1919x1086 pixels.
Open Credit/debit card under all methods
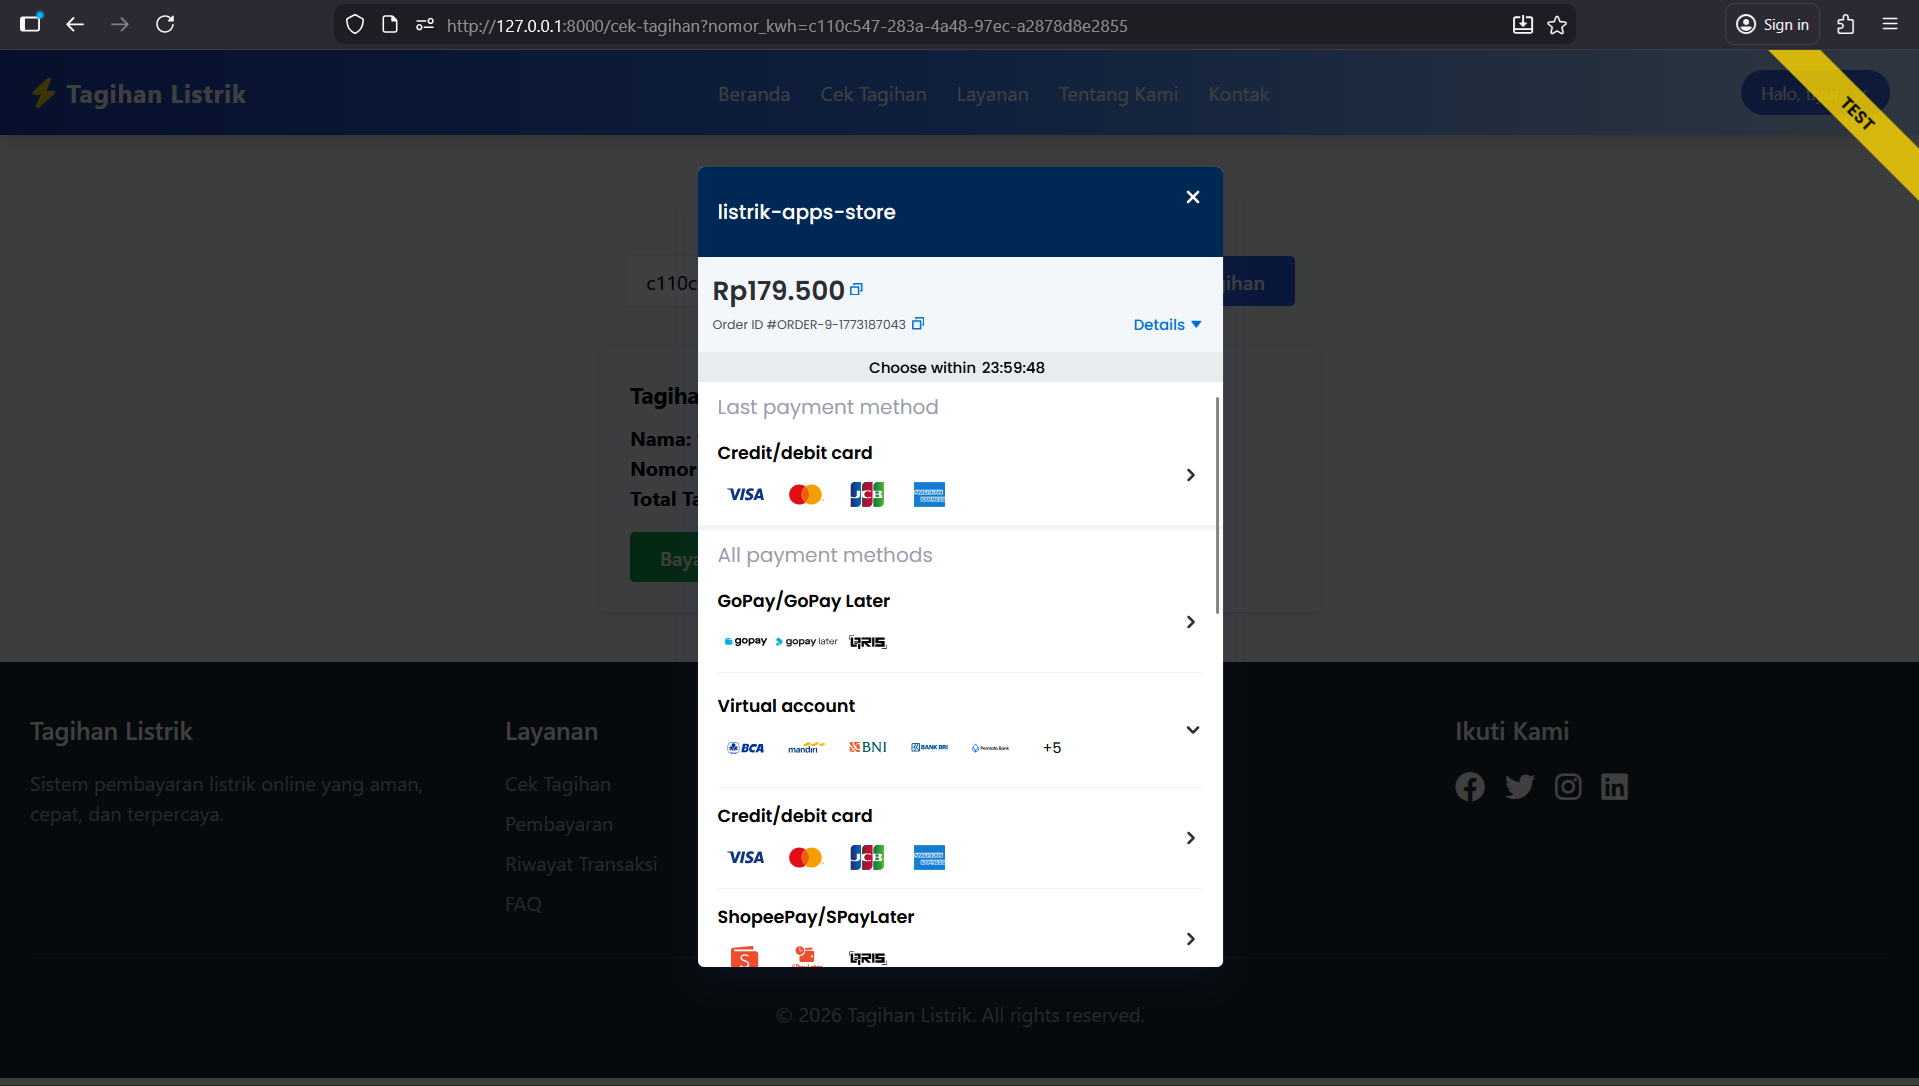coord(960,838)
